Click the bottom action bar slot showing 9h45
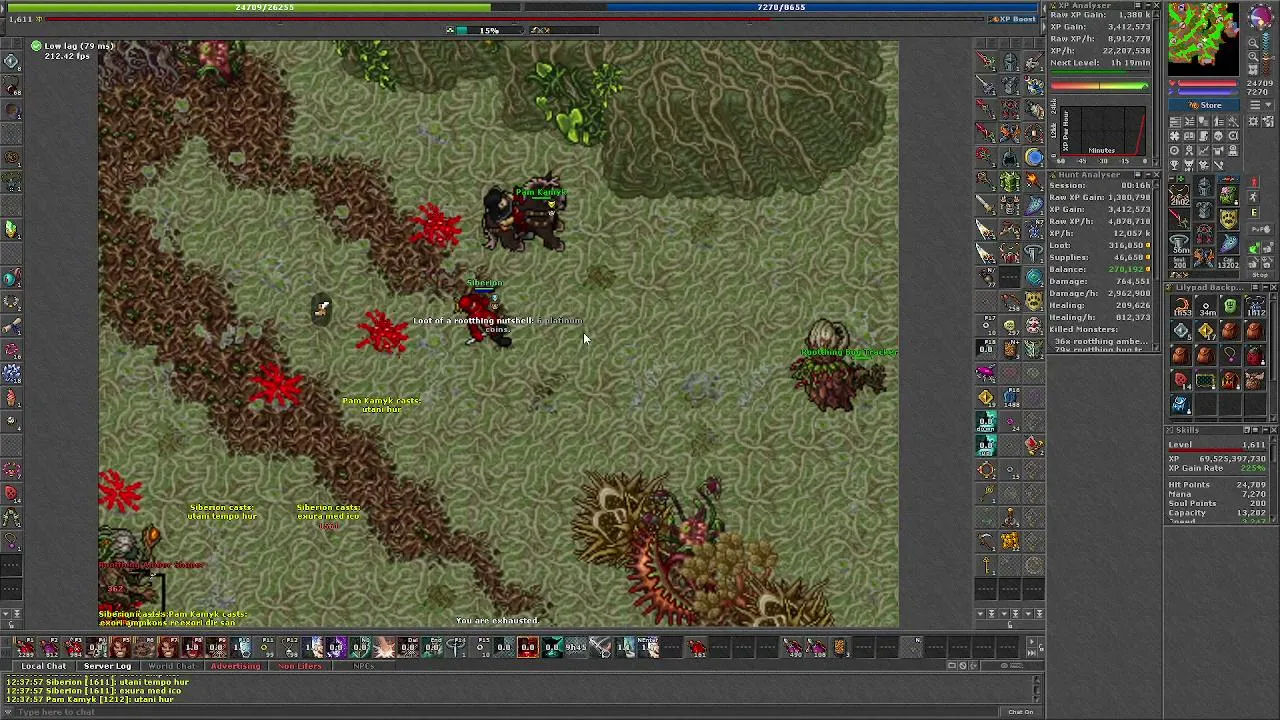 click(x=576, y=647)
